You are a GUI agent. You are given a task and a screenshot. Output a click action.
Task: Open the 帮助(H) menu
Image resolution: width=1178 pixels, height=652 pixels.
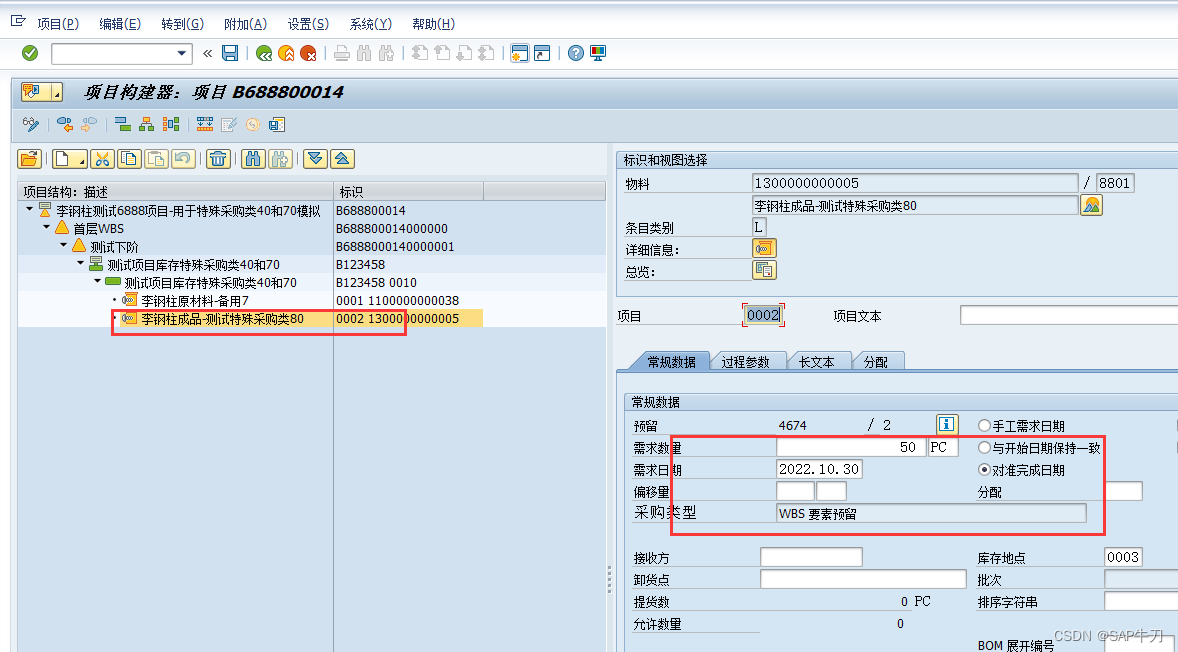coord(433,24)
